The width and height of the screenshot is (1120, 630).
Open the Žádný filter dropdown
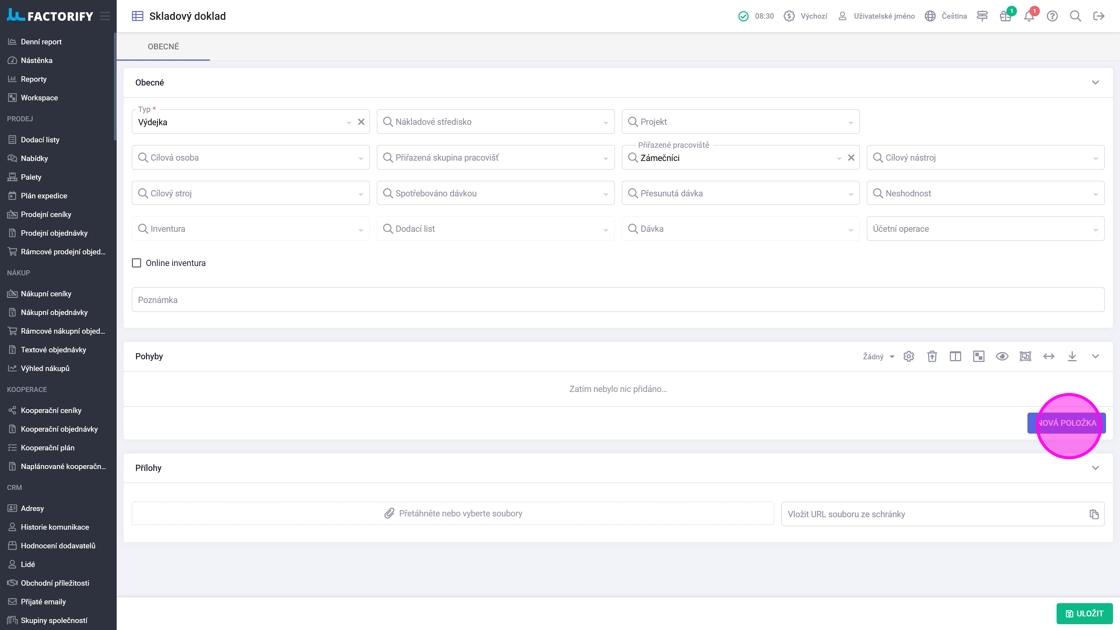(879, 357)
